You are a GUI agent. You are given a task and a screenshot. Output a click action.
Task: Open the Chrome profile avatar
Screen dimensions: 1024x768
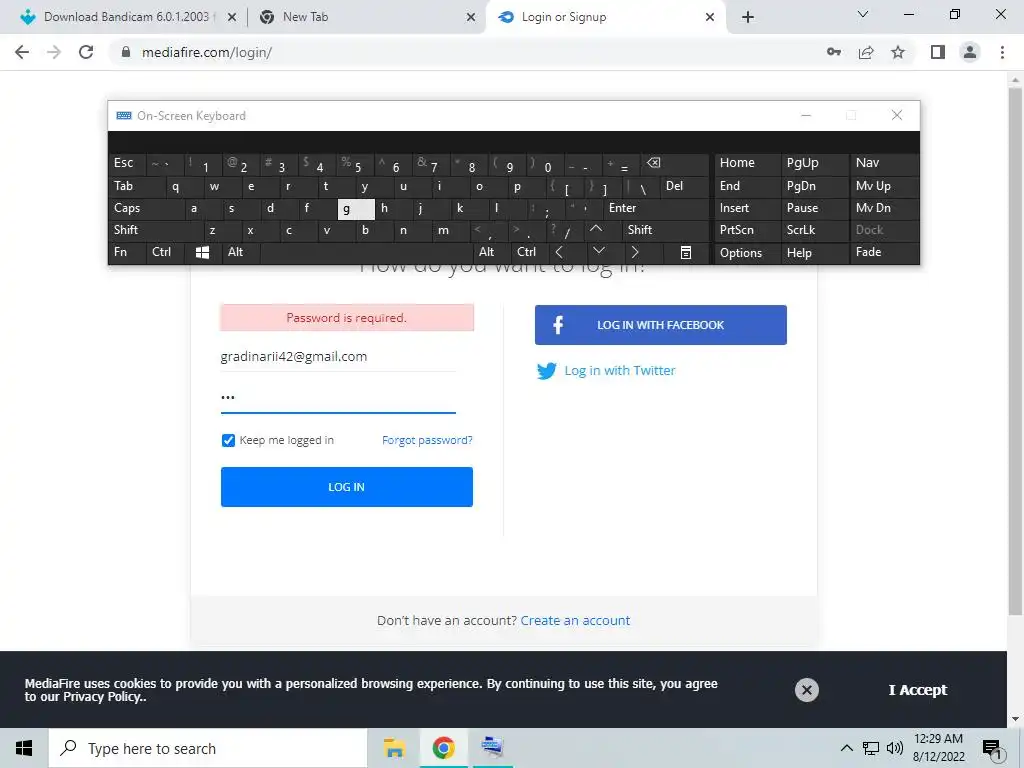click(x=970, y=52)
